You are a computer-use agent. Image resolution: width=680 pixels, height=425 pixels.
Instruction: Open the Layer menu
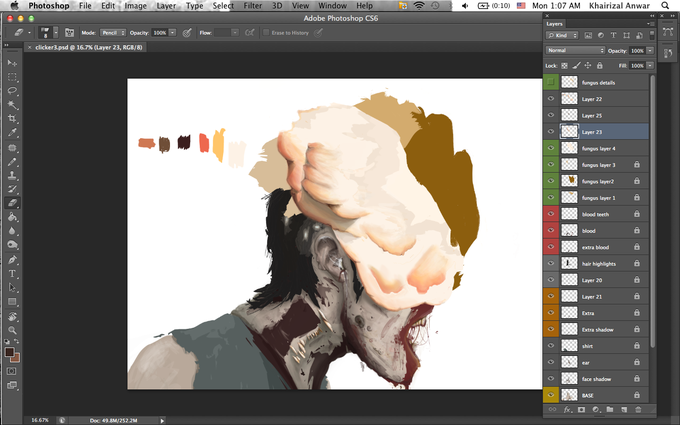click(x=167, y=6)
